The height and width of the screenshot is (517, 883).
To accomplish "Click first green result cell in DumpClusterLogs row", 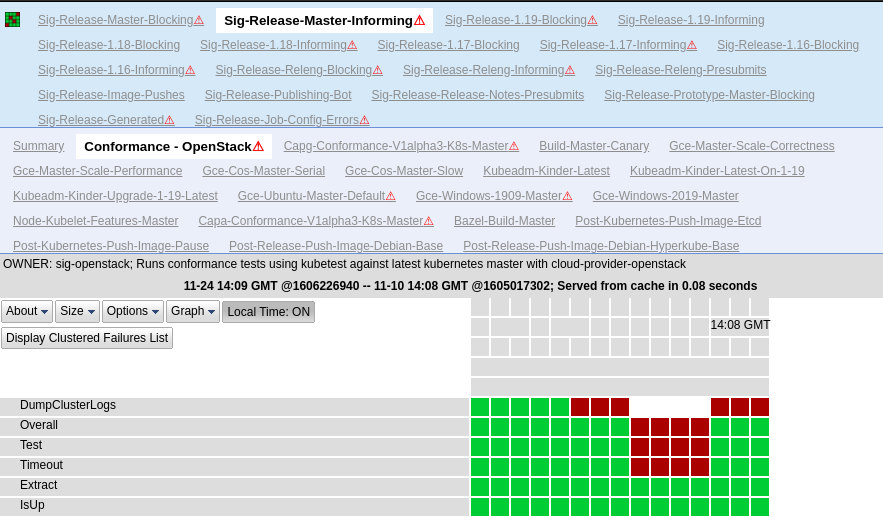I will pos(480,407).
